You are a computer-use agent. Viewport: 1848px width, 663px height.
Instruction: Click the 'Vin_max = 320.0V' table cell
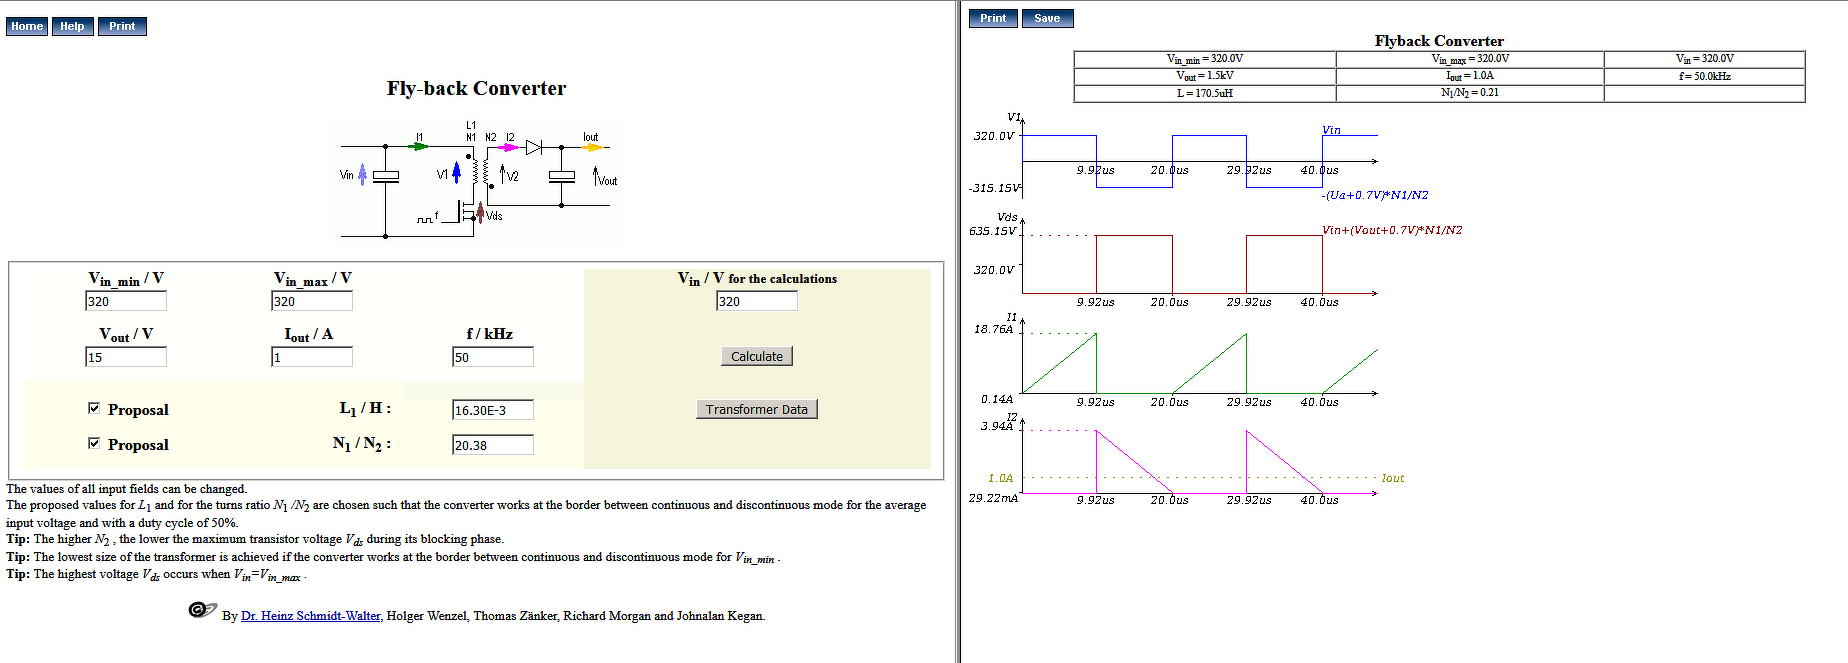(x=1470, y=59)
